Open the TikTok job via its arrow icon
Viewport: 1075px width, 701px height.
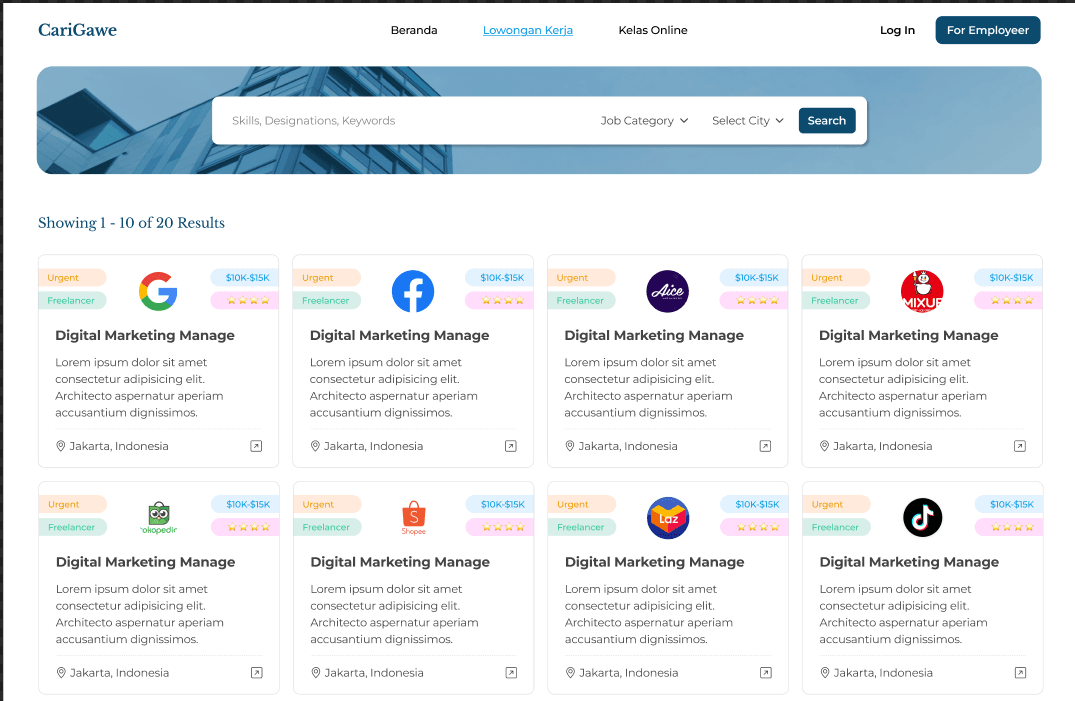point(1021,673)
